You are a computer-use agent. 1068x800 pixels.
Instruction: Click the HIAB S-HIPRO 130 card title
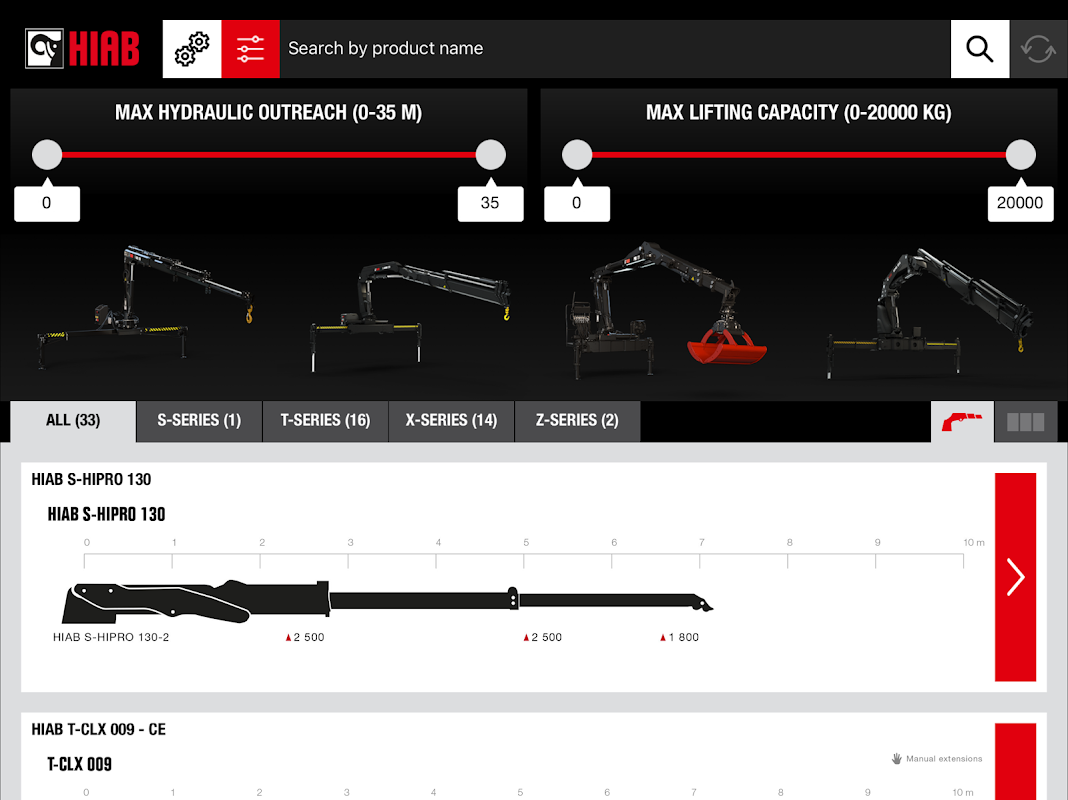[91, 479]
